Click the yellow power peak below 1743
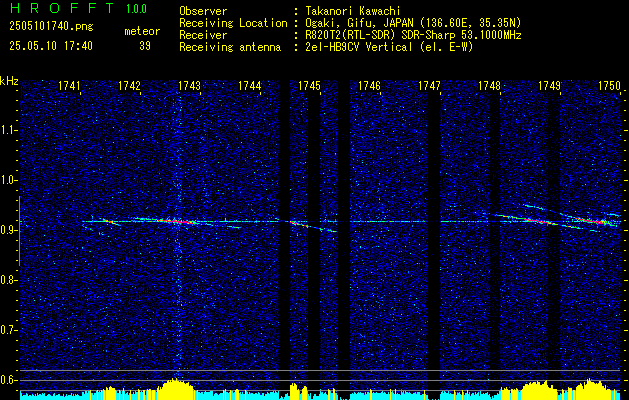Screen dimensions: 629x400 pos(175,389)
